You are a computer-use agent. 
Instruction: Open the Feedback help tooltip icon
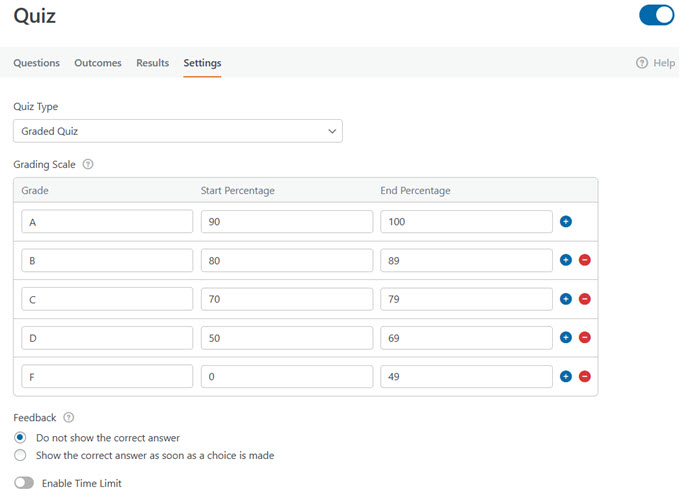tap(69, 418)
